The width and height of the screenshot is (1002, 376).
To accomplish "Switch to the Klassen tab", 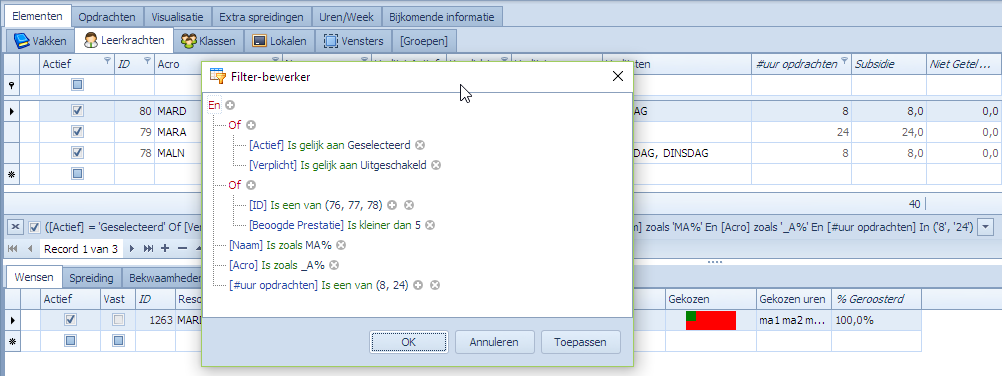I will click(208, 42).
